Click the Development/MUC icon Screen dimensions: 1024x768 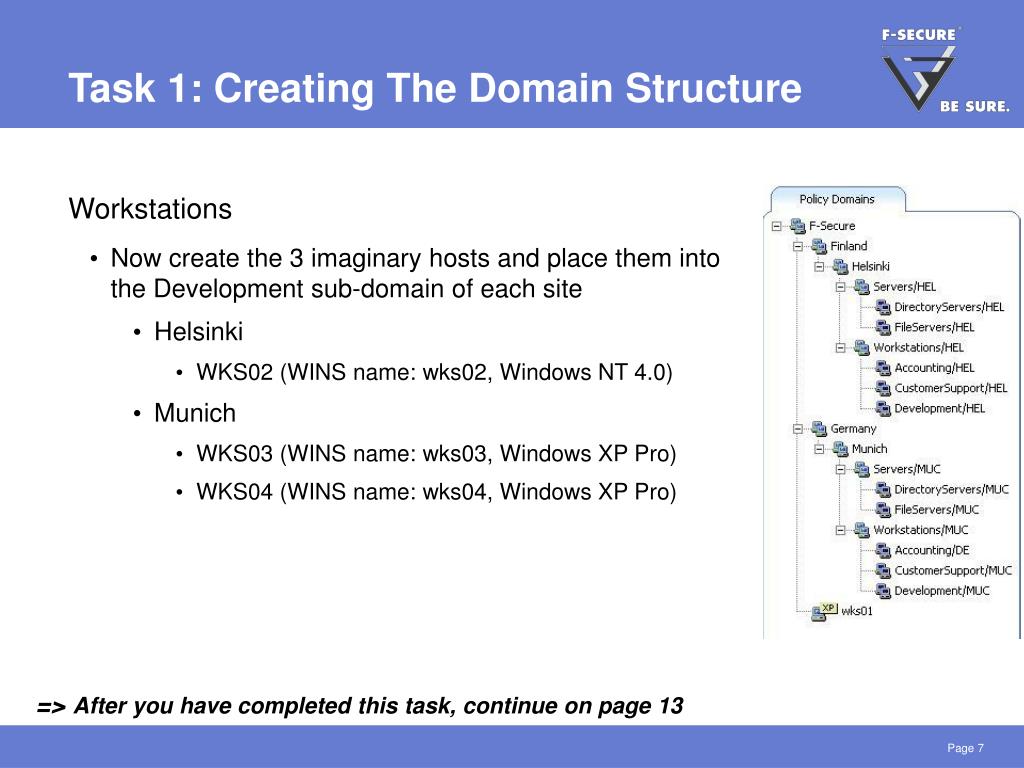coord(883,591)
